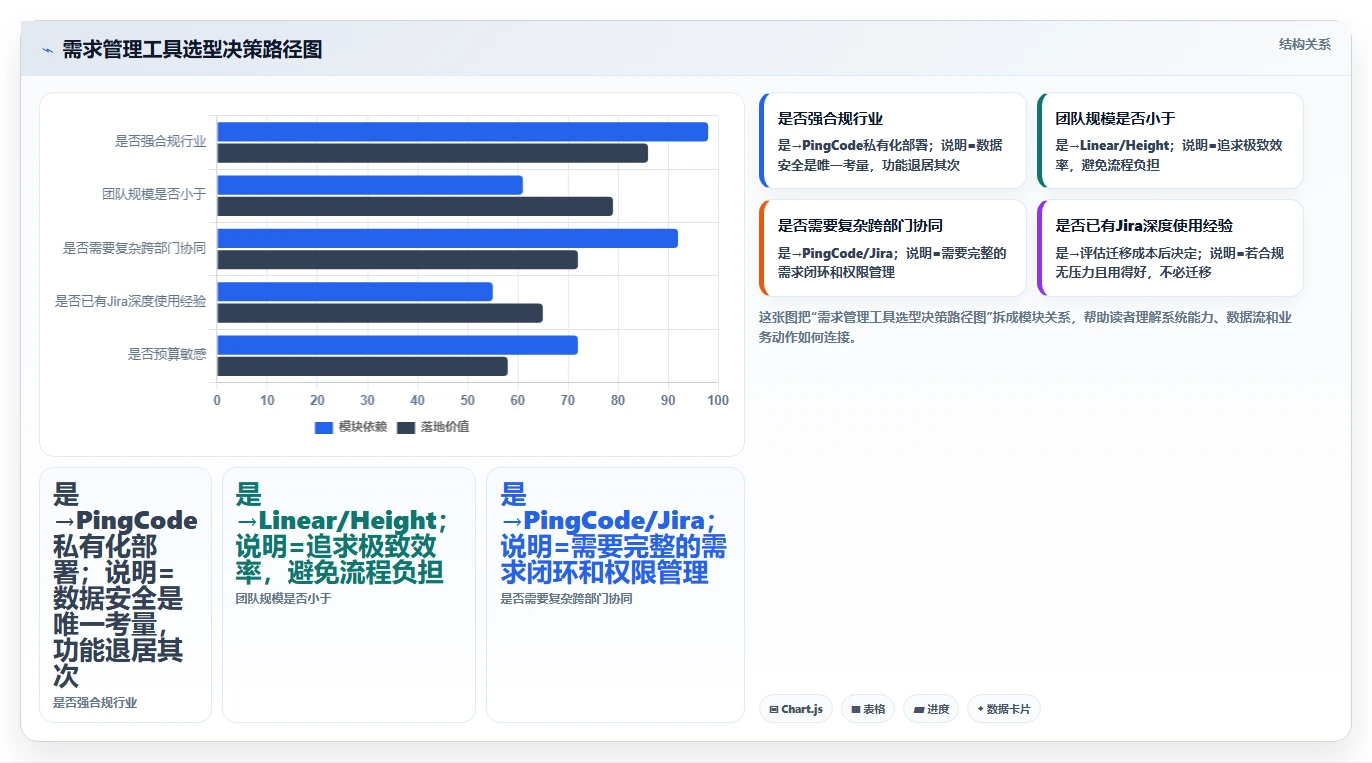Click the dark bar for 团队规模是否小于
The height and width of the screenshot is (763, 1372).
click(415, 206)
